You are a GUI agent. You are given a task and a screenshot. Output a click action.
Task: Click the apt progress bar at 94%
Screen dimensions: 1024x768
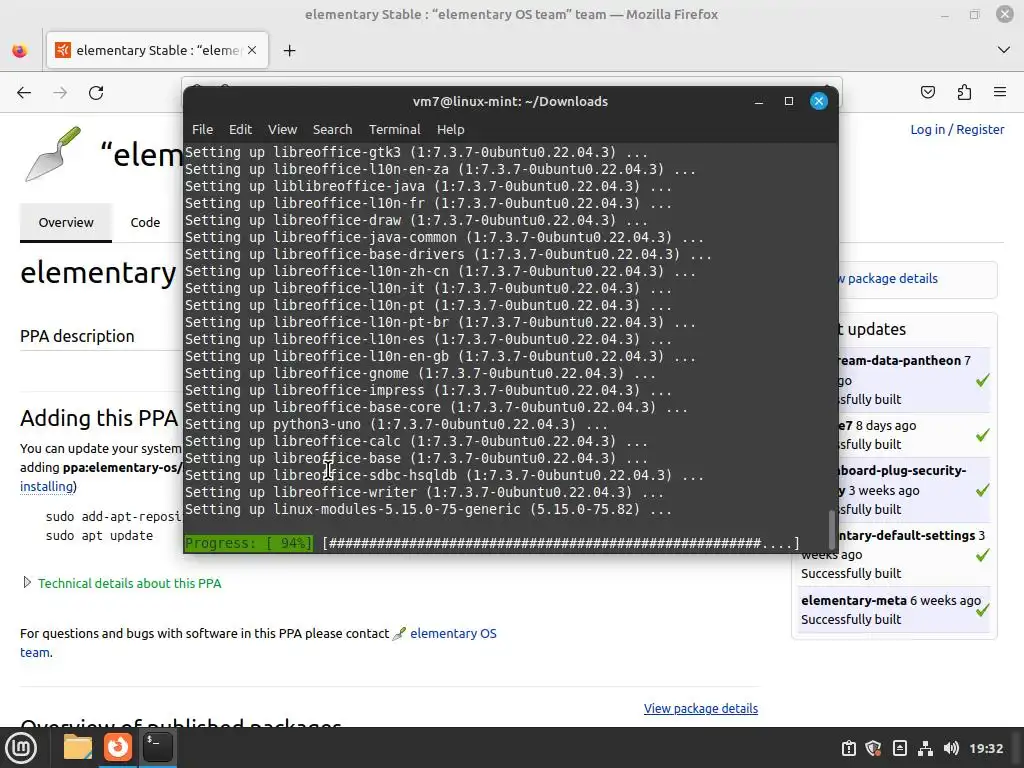pyautogui.click(x=492, y=543)
